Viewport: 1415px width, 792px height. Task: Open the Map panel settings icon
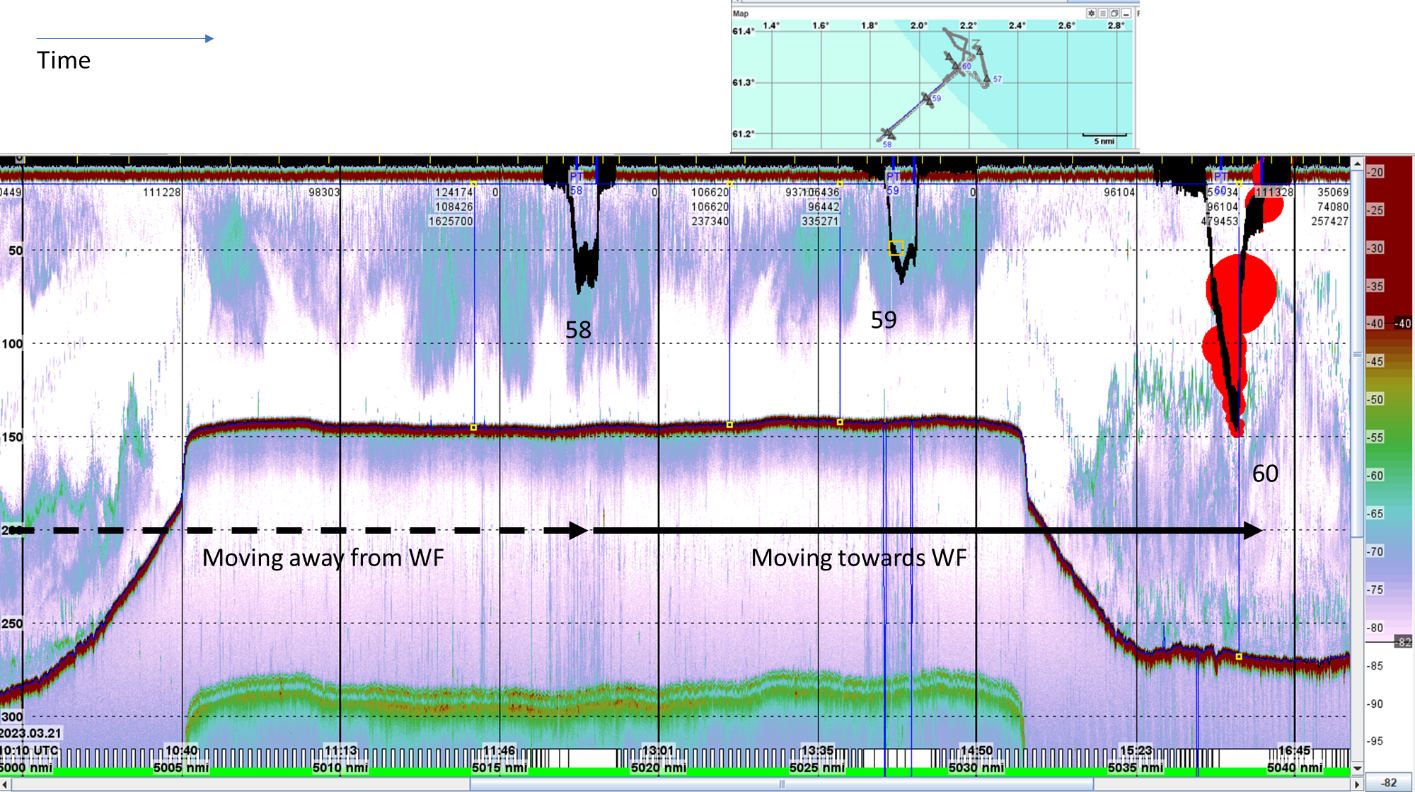tap(1091, 13)
